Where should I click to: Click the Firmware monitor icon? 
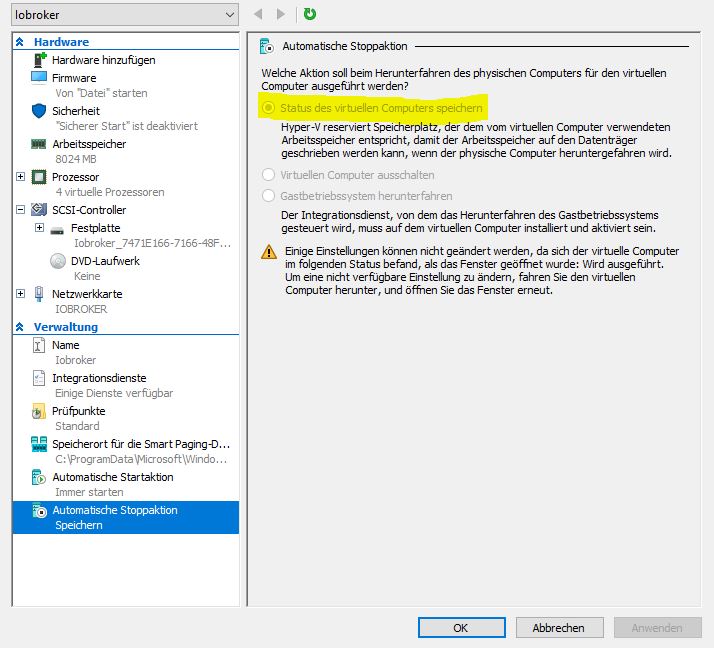[39, 77]
